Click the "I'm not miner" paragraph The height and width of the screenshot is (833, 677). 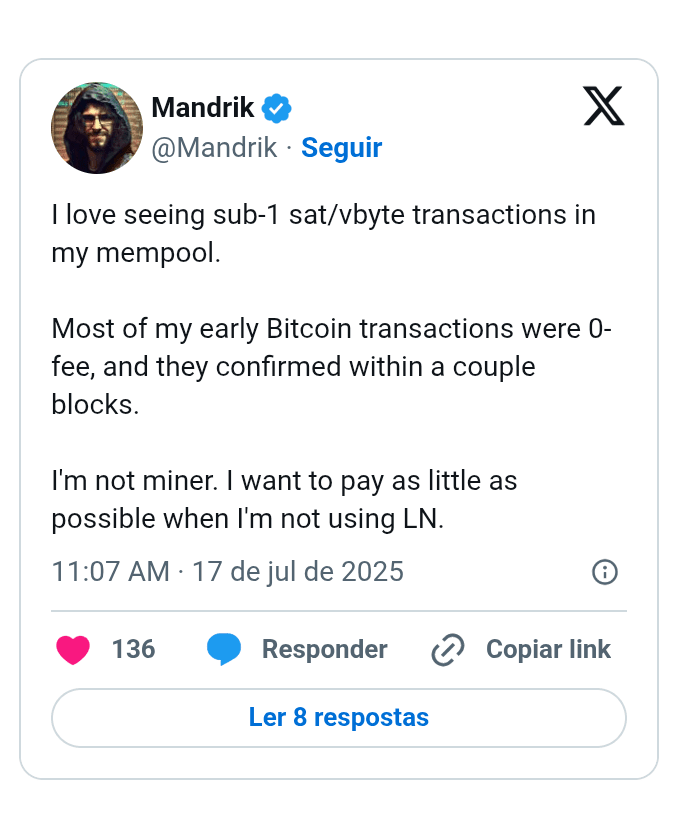click(x=284, y=500)
